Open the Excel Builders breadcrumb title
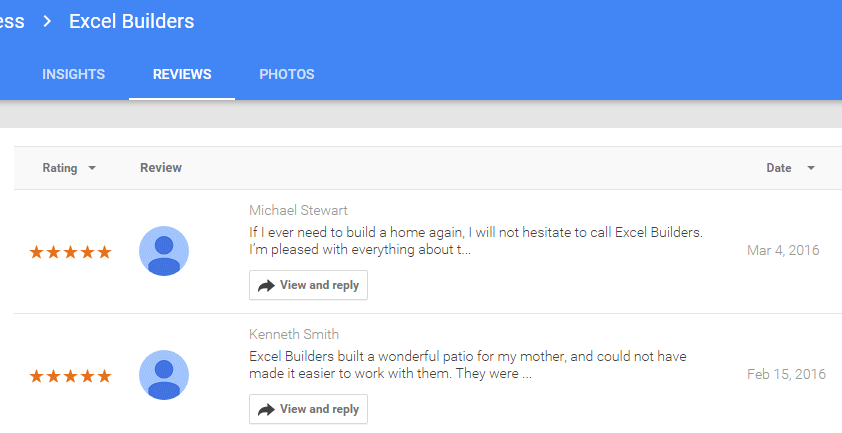The image size is (842, 433). pos(132,21)
